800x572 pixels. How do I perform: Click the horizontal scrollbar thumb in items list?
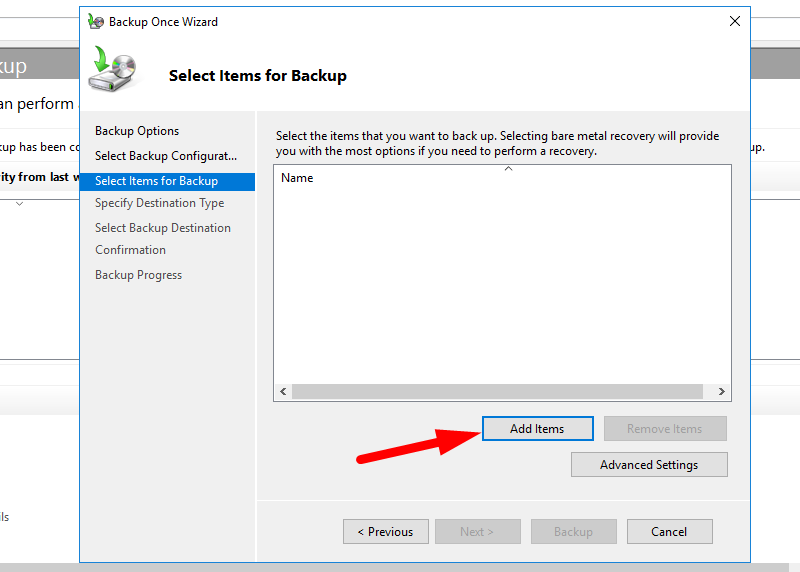(x=497, y=392)
